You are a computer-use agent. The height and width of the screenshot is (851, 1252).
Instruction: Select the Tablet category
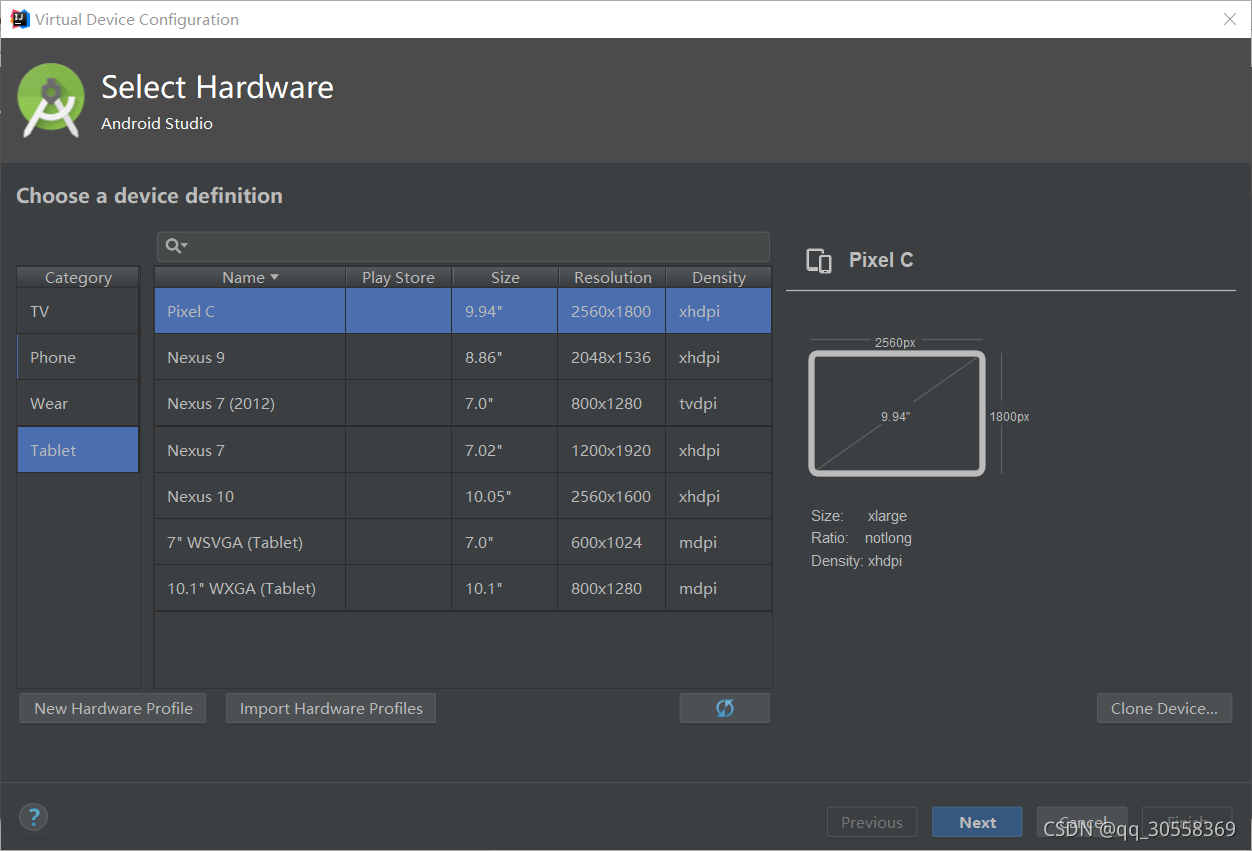pyautogui.click(x=78, y=450)
